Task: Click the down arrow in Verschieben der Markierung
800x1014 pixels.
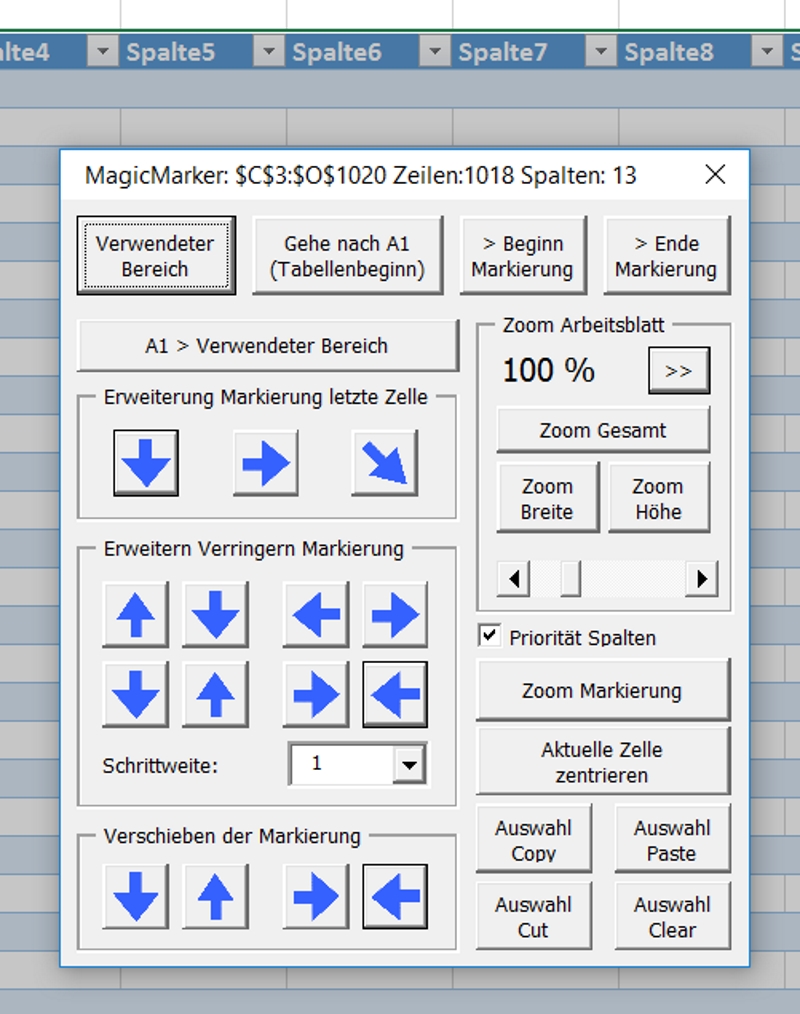Action: pos(136,896)
